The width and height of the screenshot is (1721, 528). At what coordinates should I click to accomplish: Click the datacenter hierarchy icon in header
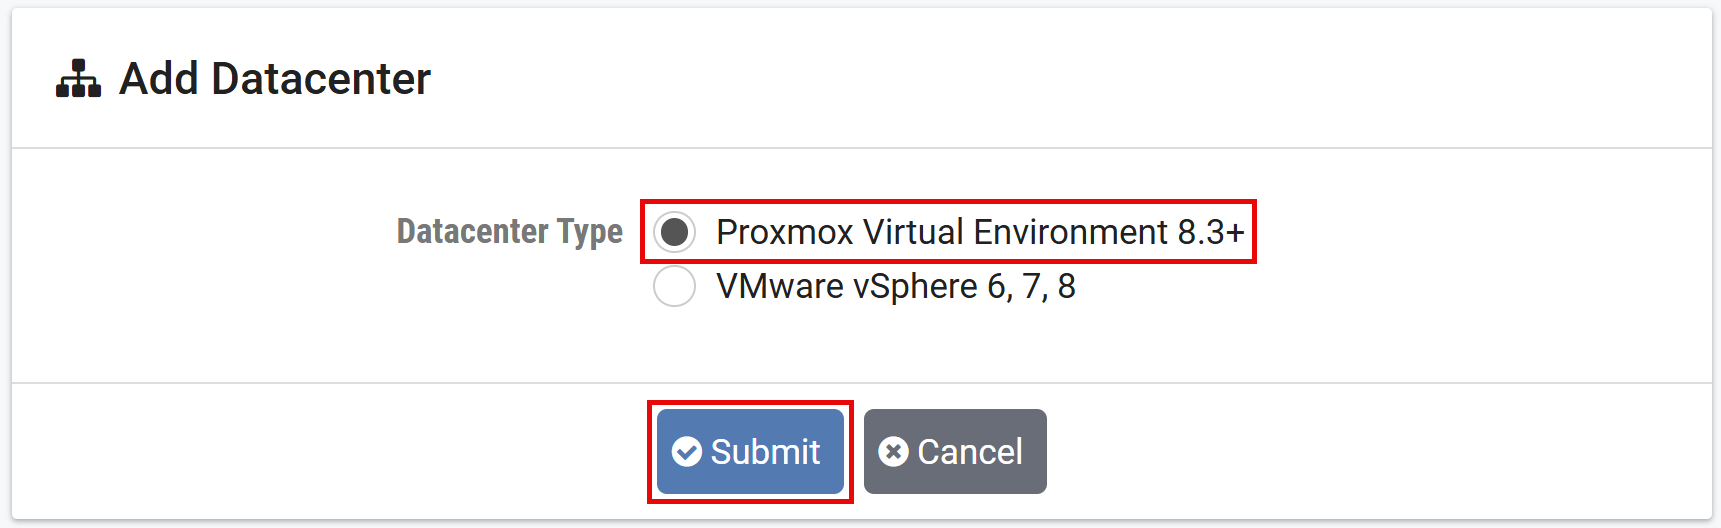pyautogui.click(x=78, y=79)
